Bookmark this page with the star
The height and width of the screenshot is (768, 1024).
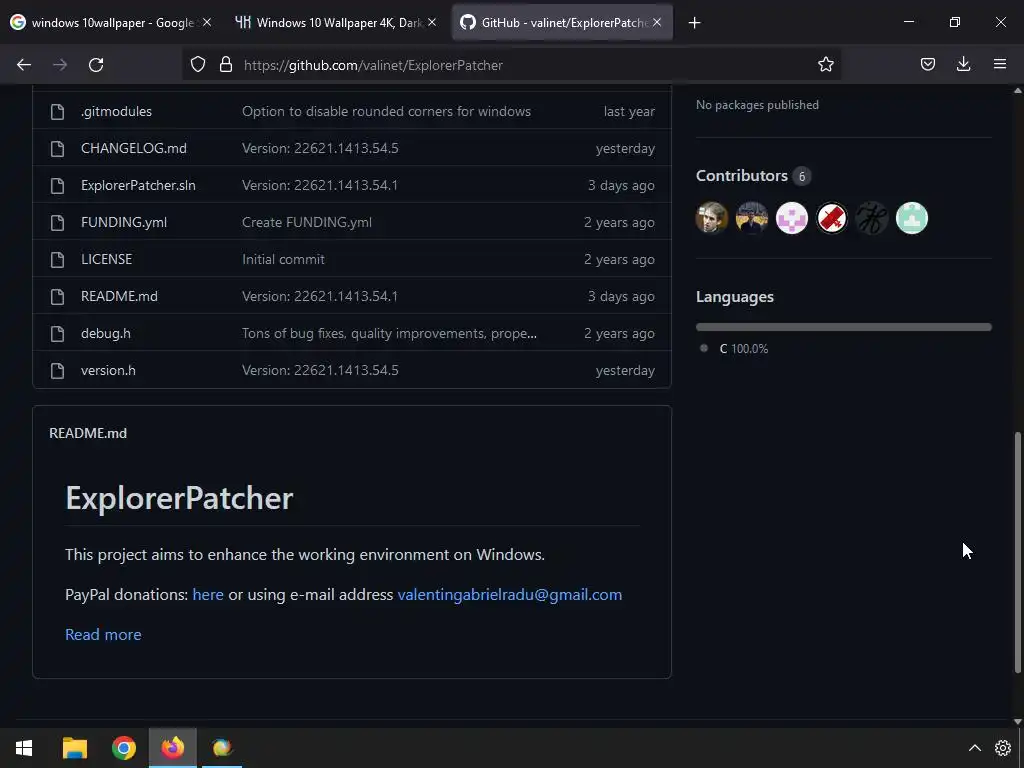coord(825,64)
